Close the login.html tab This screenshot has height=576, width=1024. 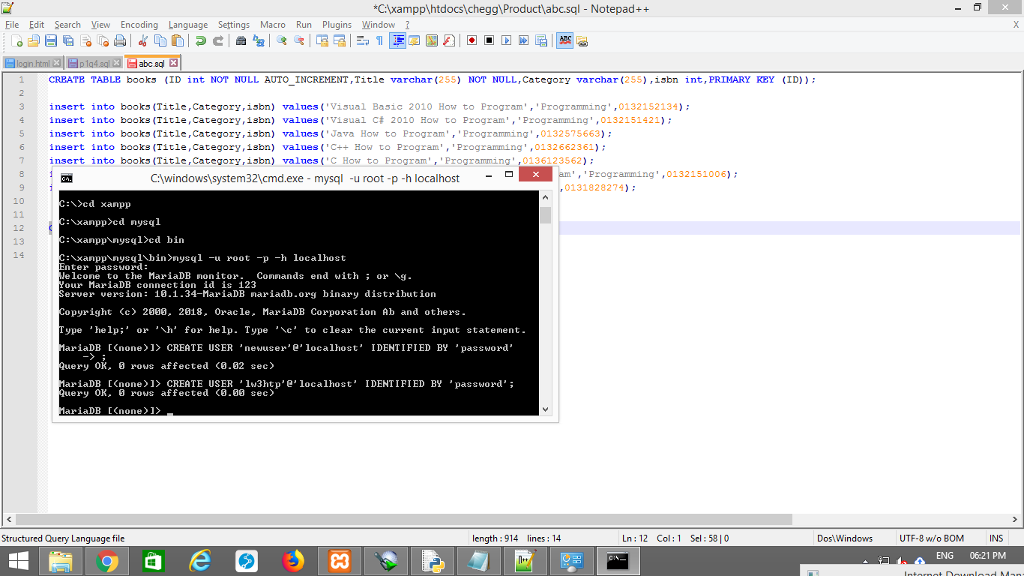coord(57,63)
